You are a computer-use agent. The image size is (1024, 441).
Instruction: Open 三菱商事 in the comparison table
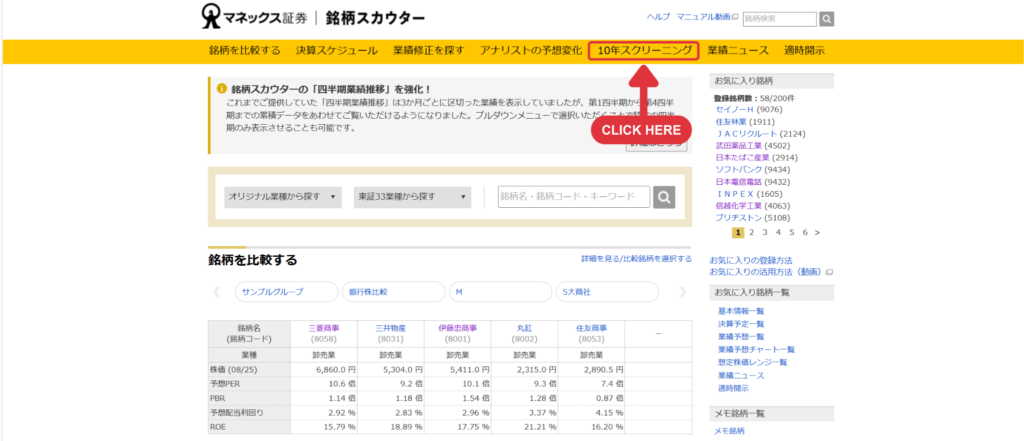(324, 328)
